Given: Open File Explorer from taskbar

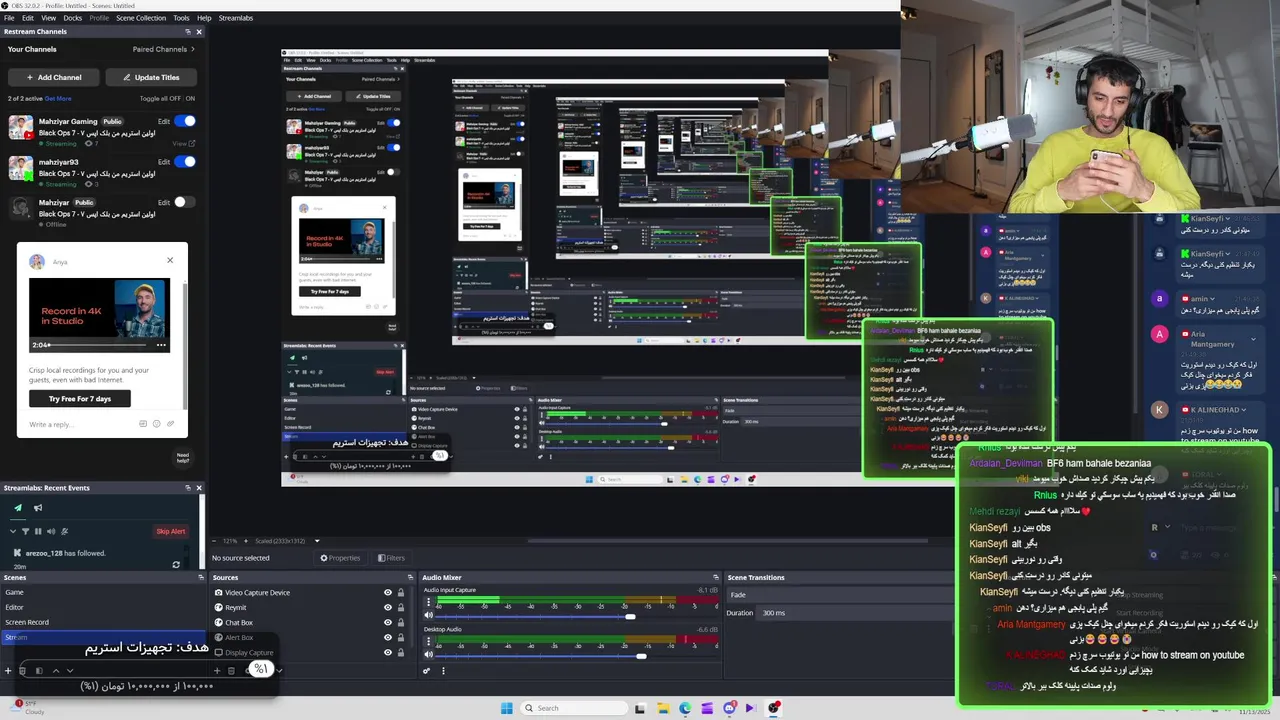Looking at the screenshot, I should [662, 708].
